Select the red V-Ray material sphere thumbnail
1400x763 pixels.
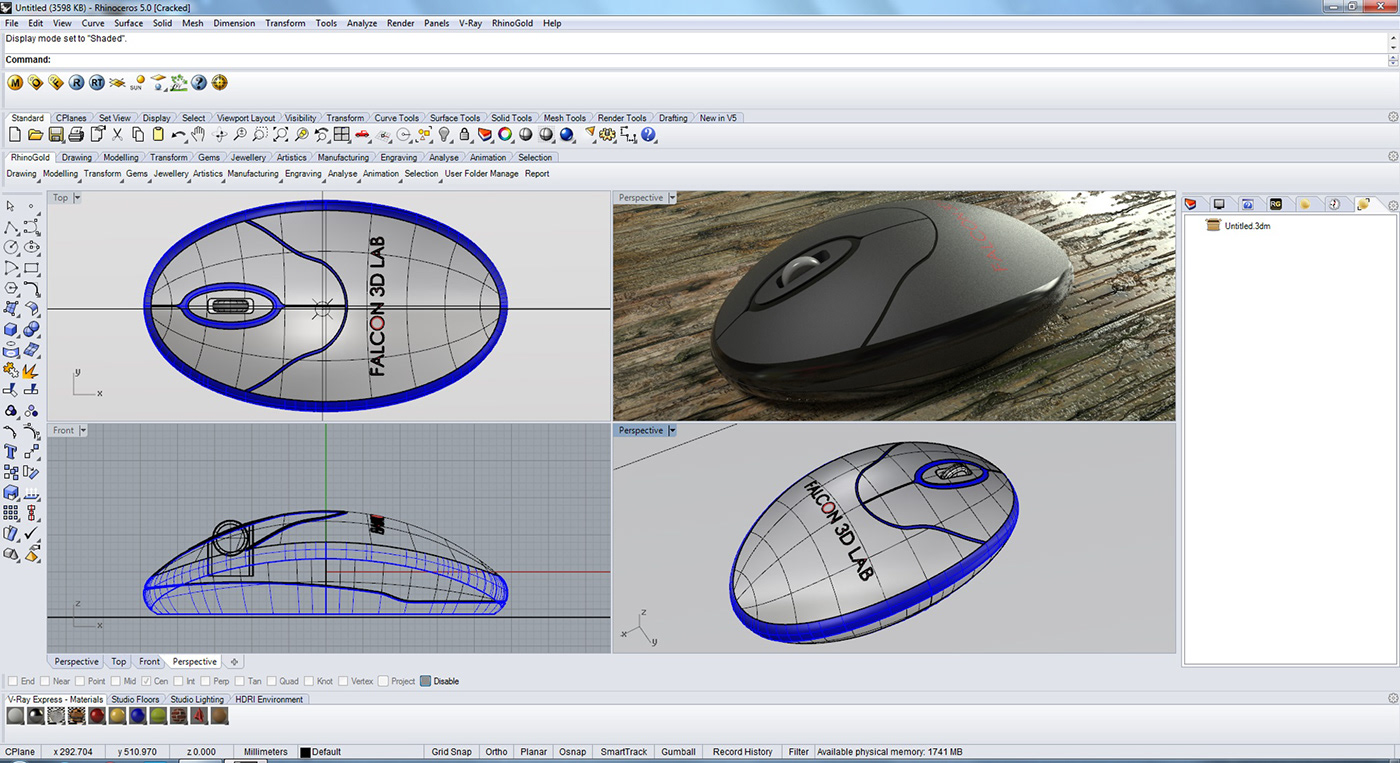[97, 715]
